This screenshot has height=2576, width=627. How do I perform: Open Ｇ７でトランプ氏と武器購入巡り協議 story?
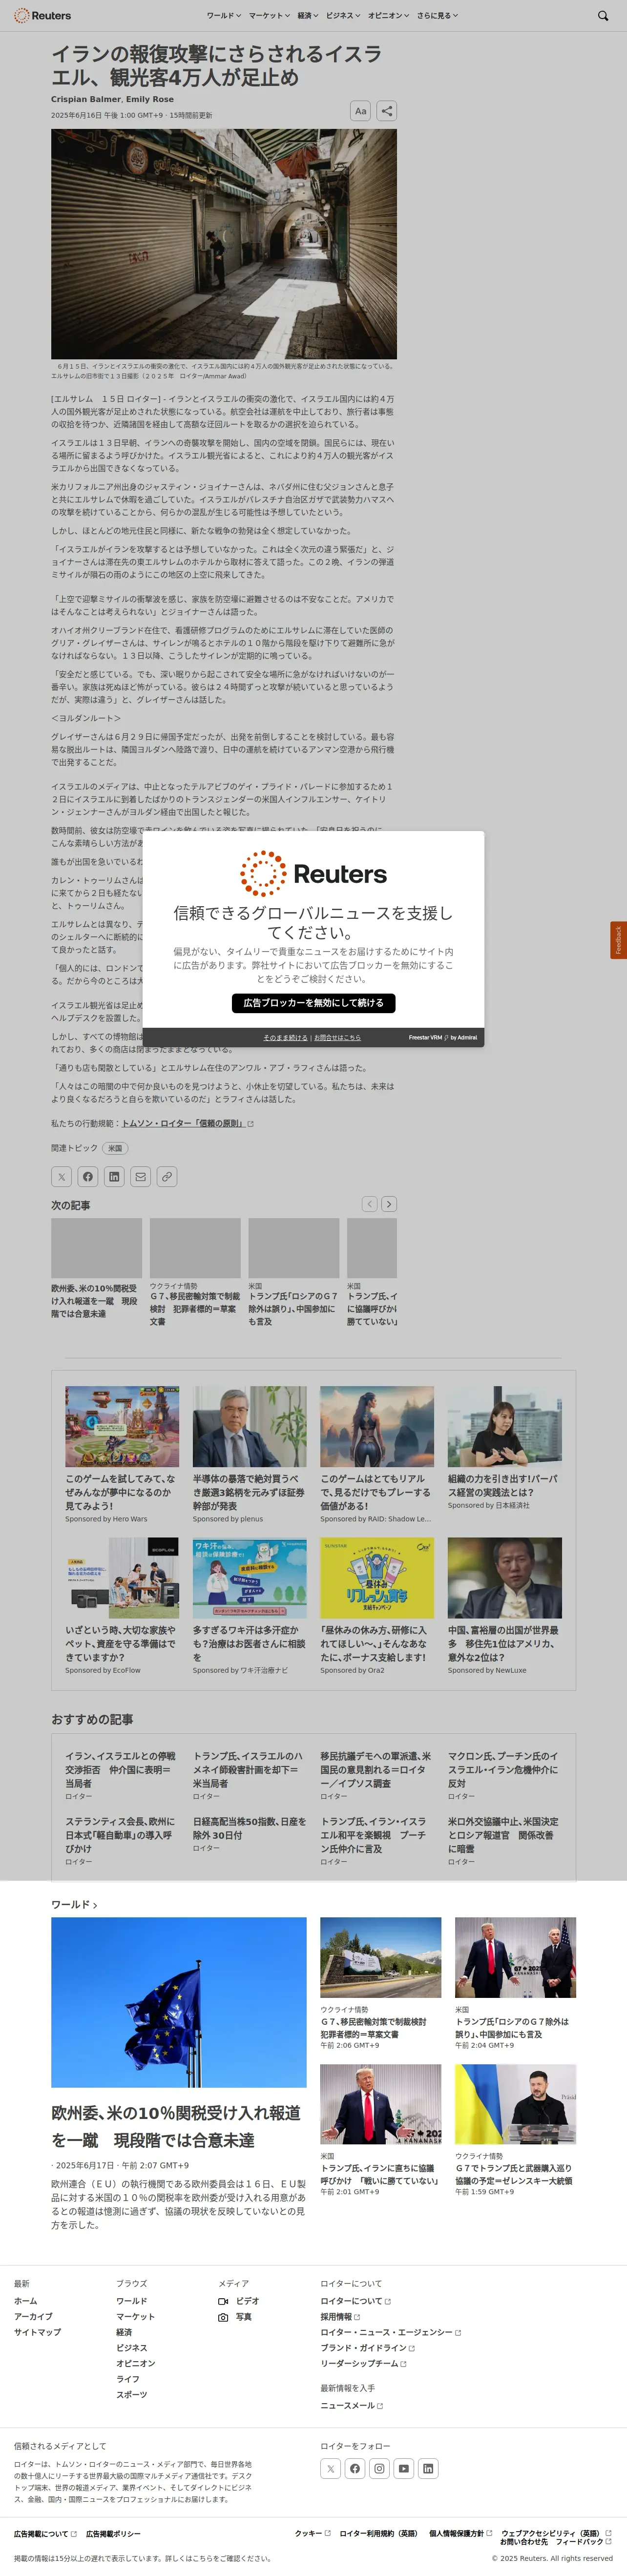pyautogui.click(x=514, y=2174)
